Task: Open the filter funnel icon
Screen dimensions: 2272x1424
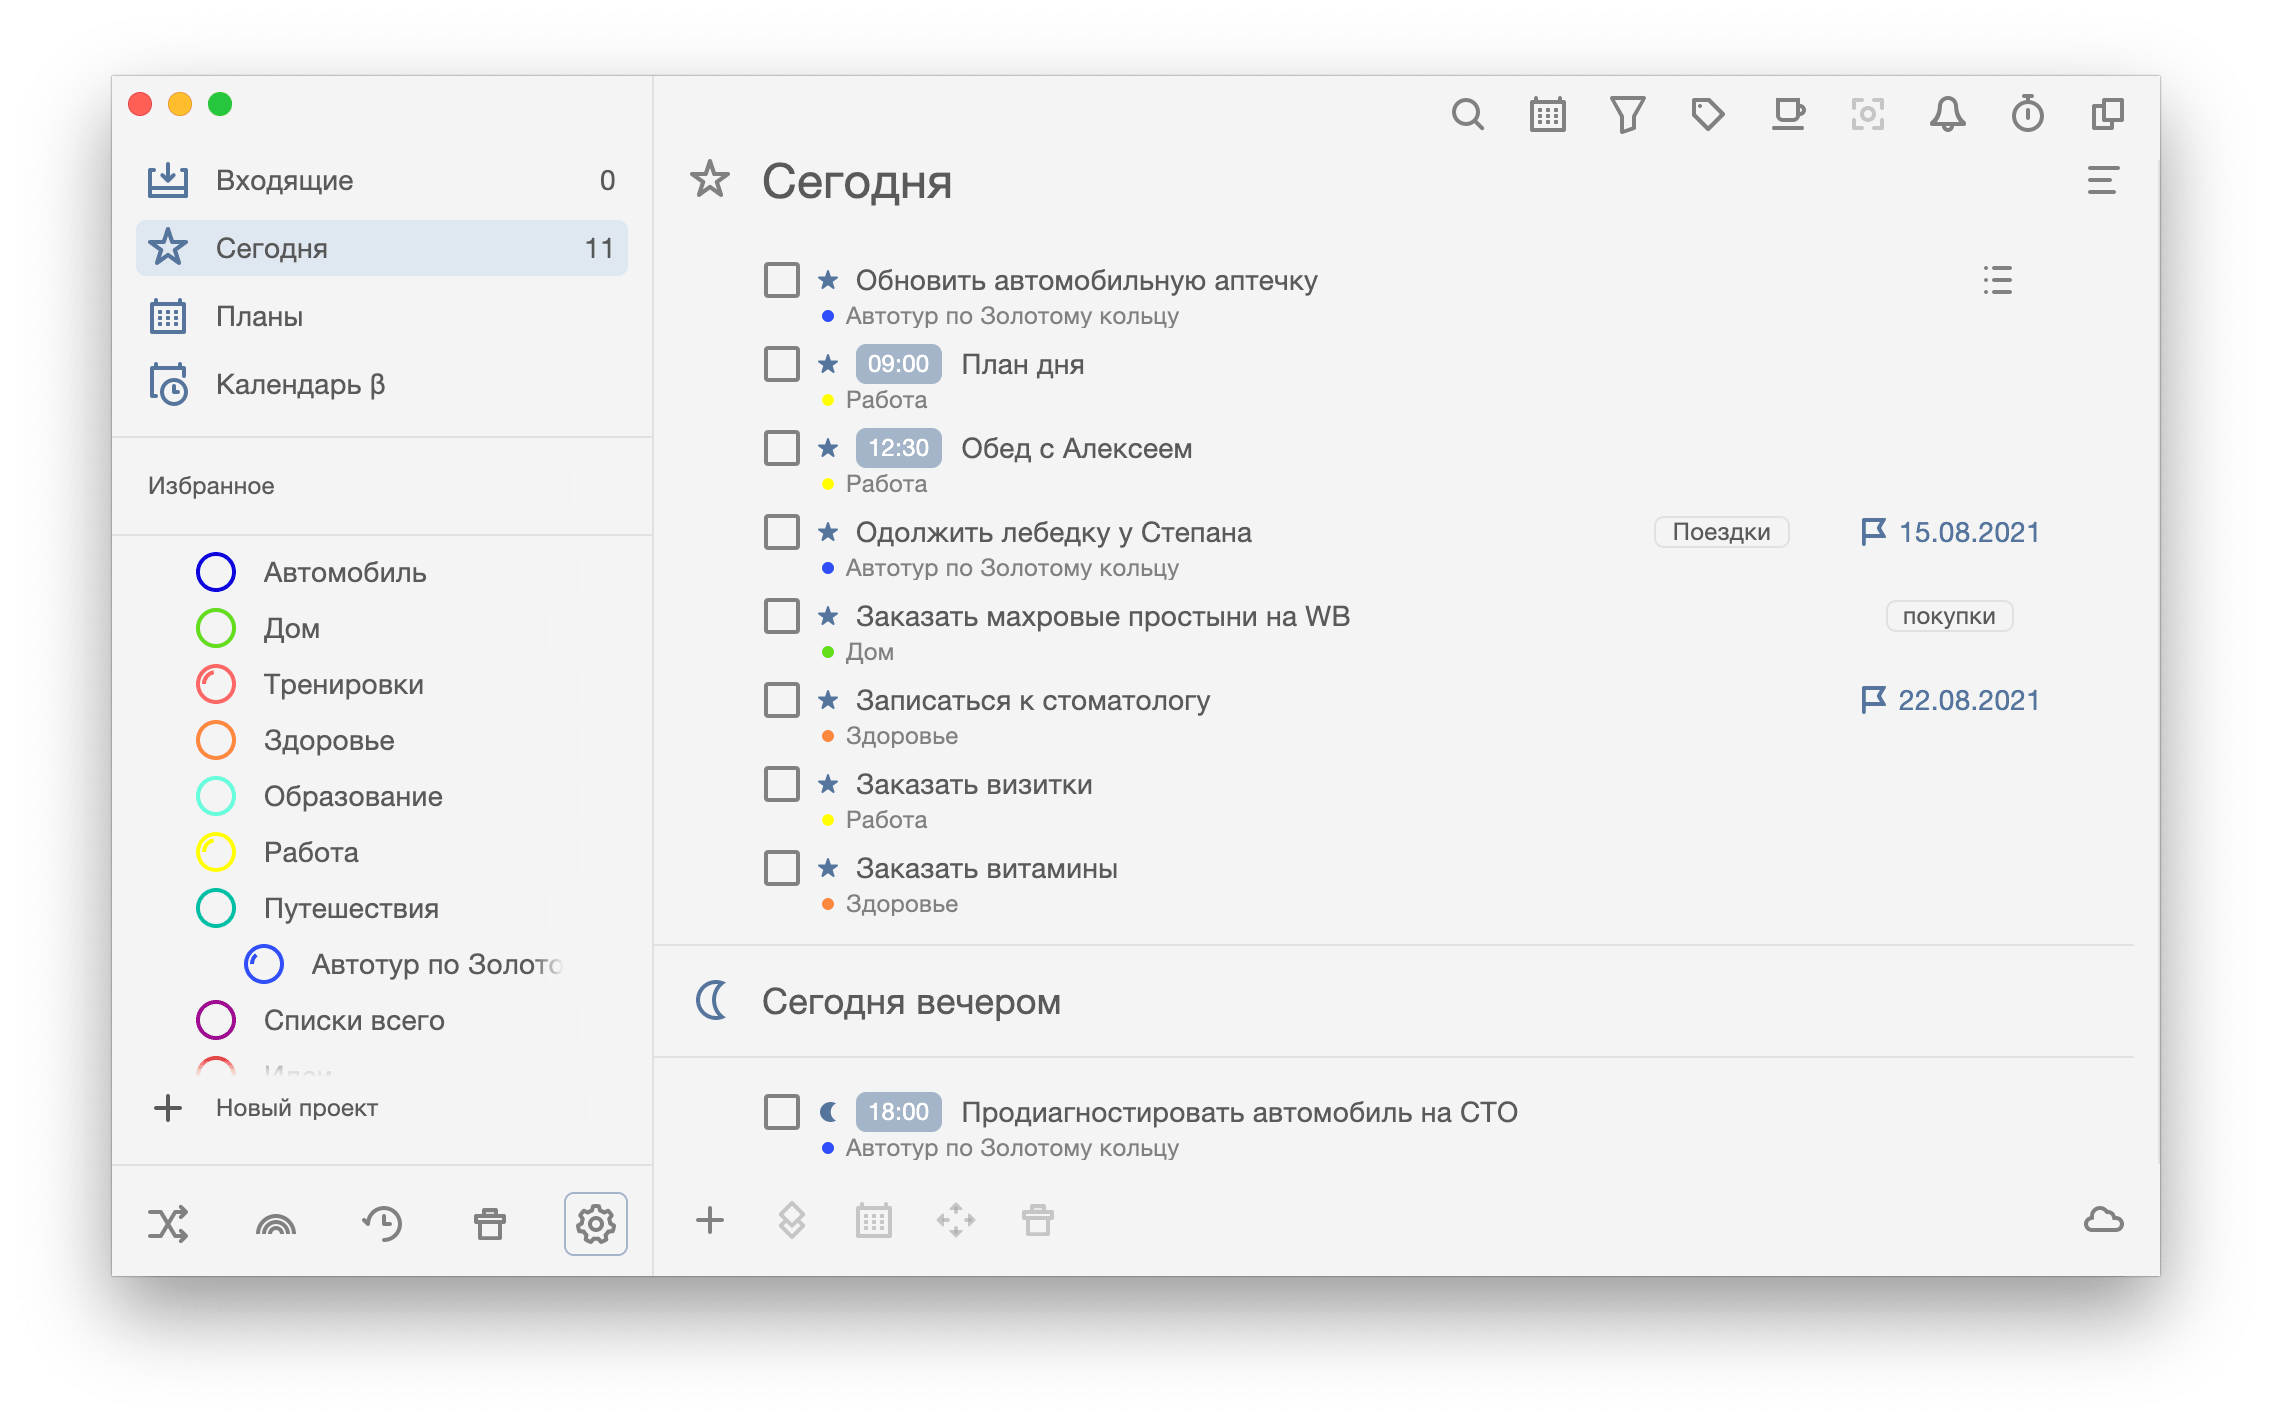Action: 1627,115
